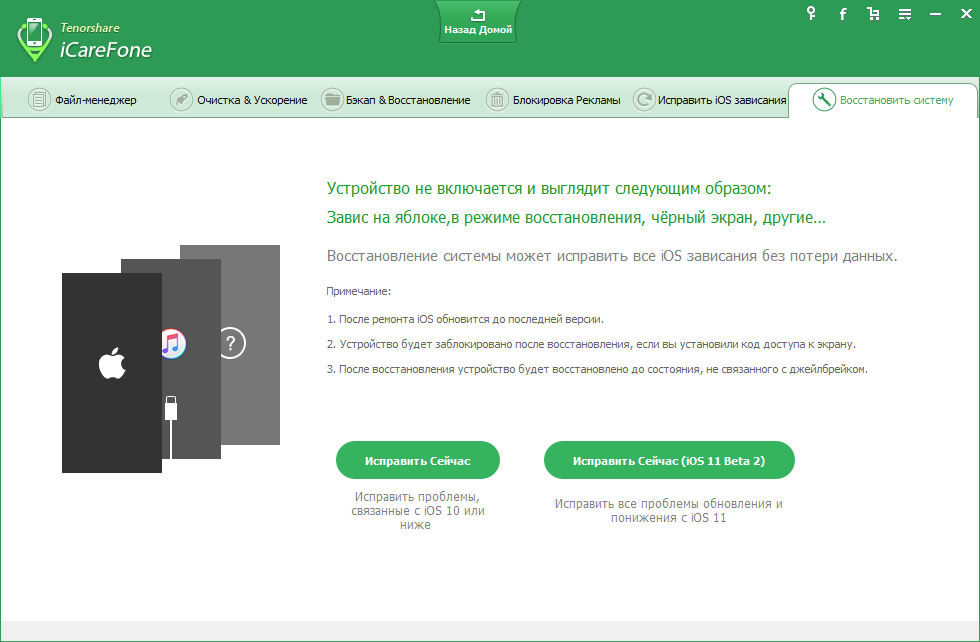Click text 'Устройство не включается и выглядит следующим образом:'
The width and height of the screenshot is (980, 642).
549,189
